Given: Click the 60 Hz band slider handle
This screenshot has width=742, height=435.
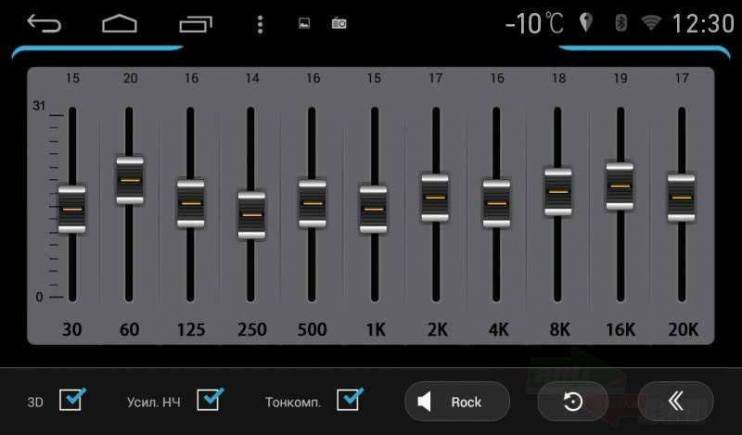Looking at the screenshot, I should tap(130, 180).
